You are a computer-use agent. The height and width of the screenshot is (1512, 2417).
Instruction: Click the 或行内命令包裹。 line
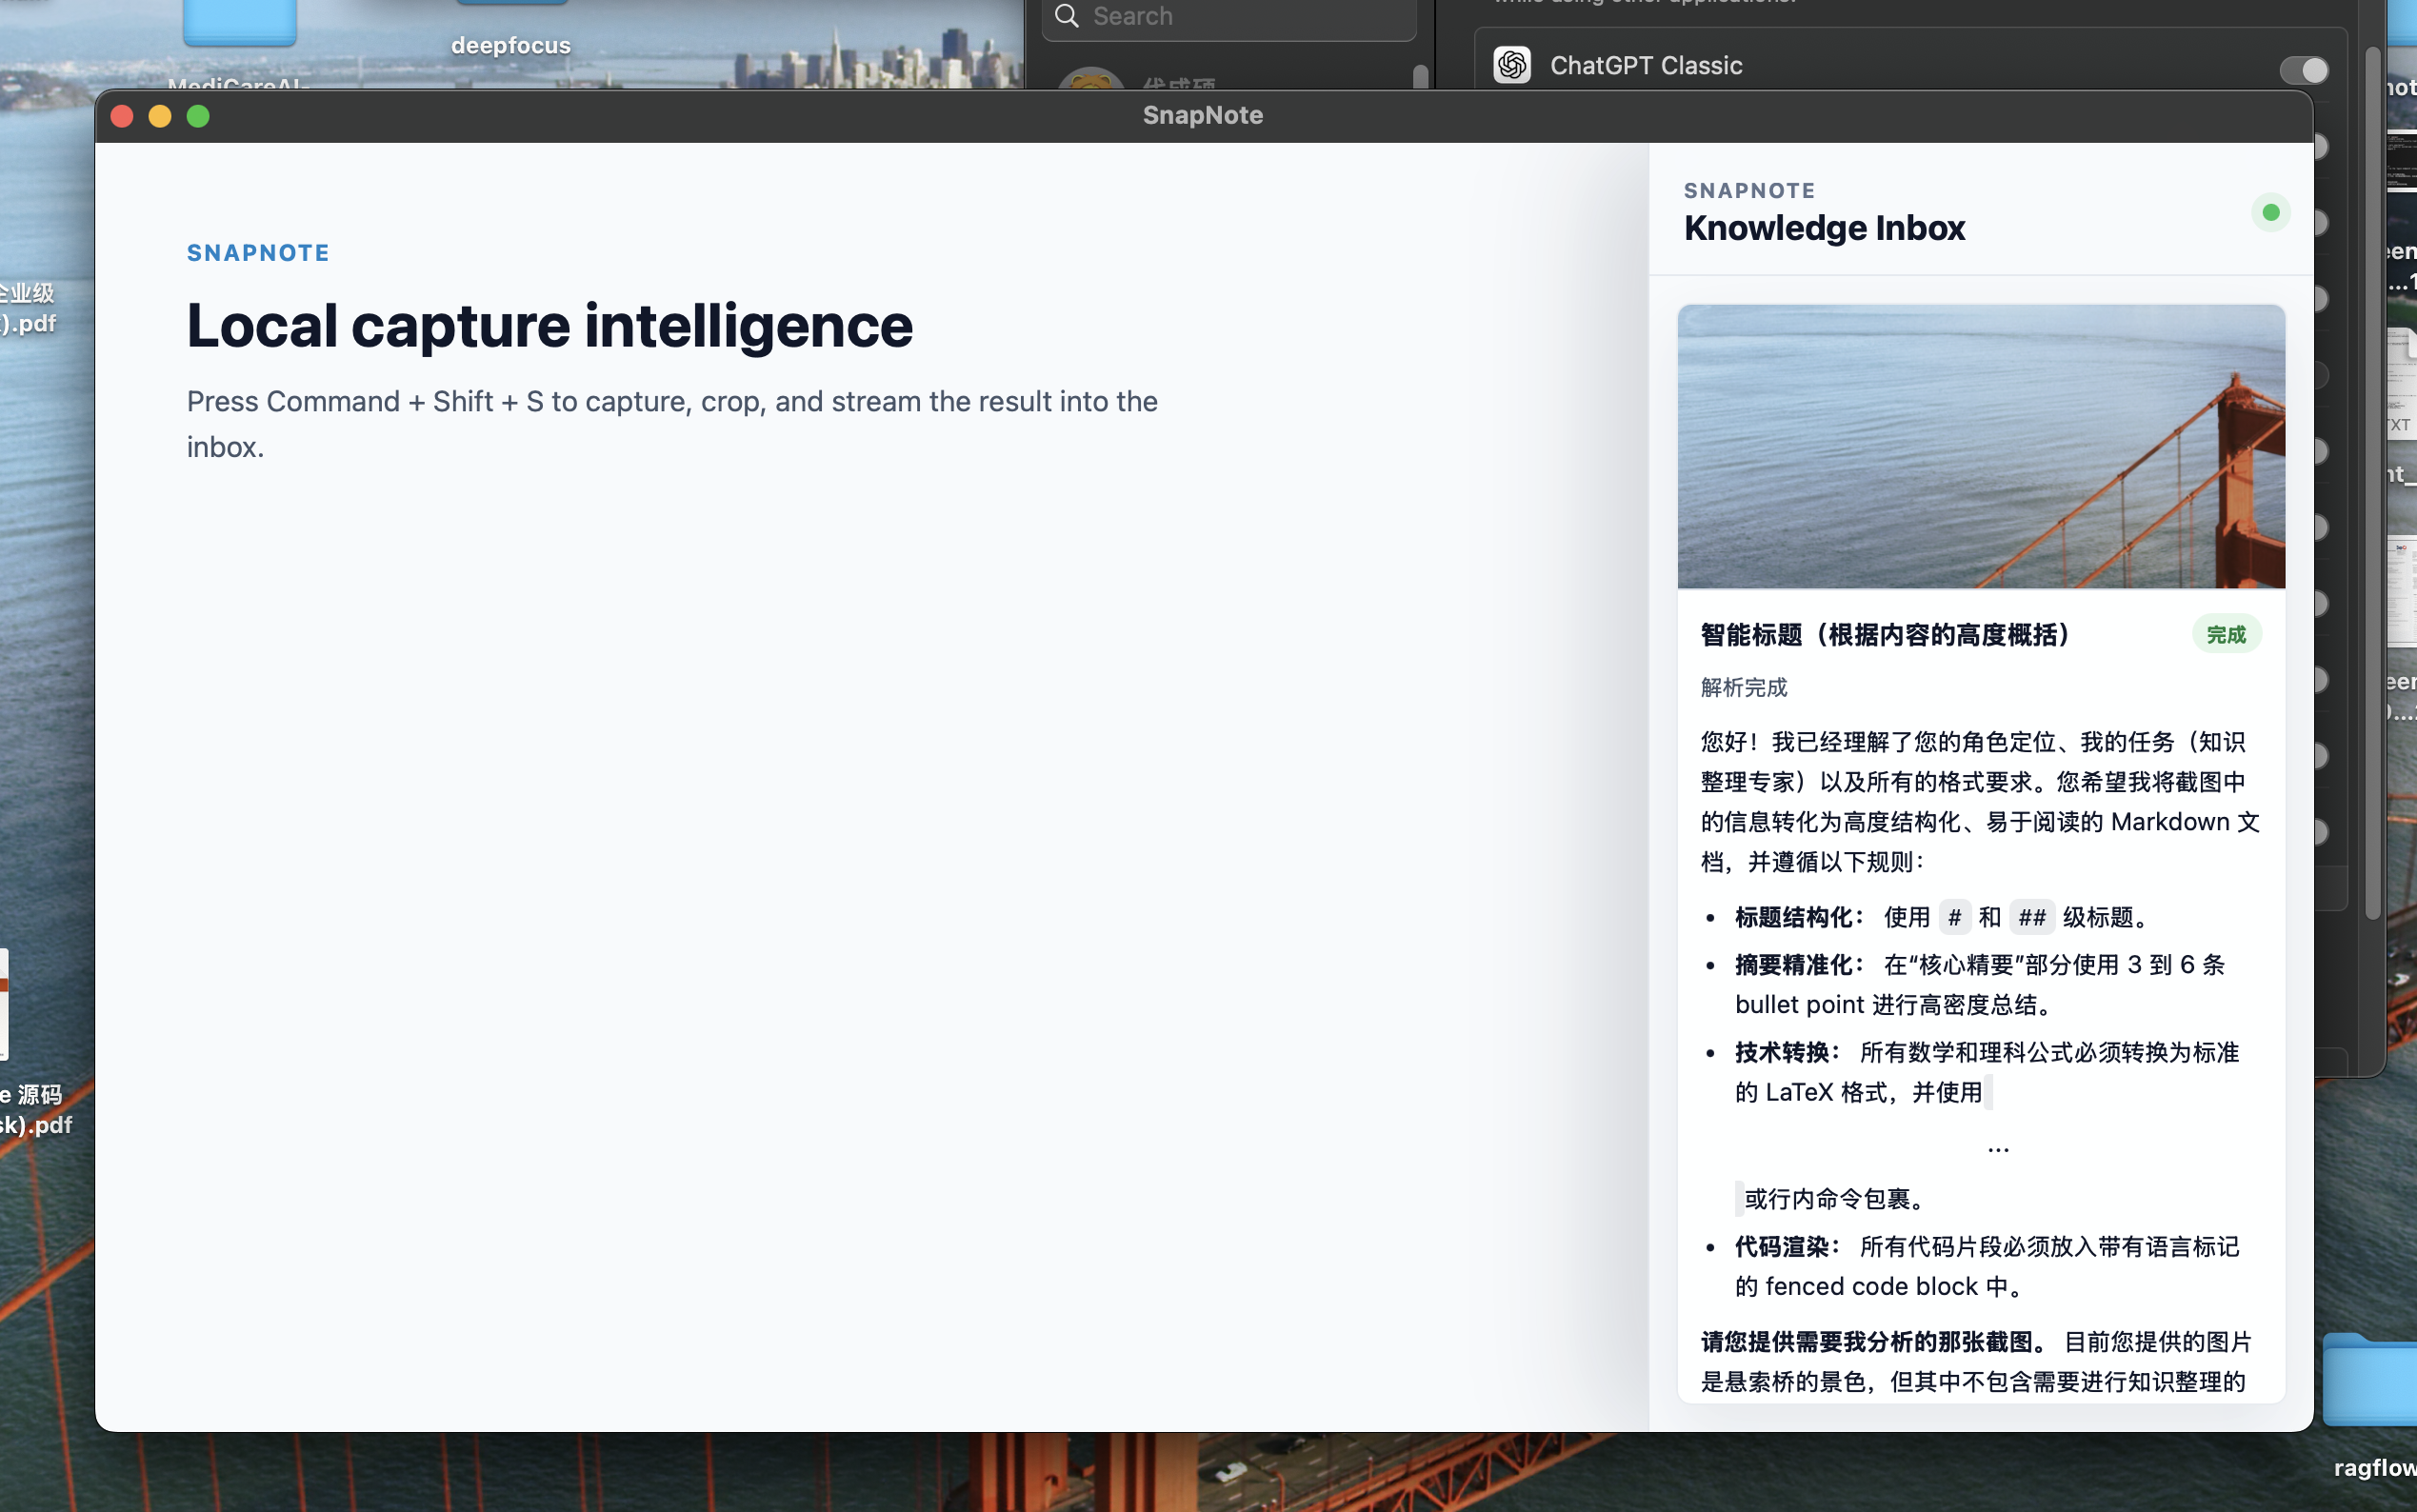click(1833, 1199)
